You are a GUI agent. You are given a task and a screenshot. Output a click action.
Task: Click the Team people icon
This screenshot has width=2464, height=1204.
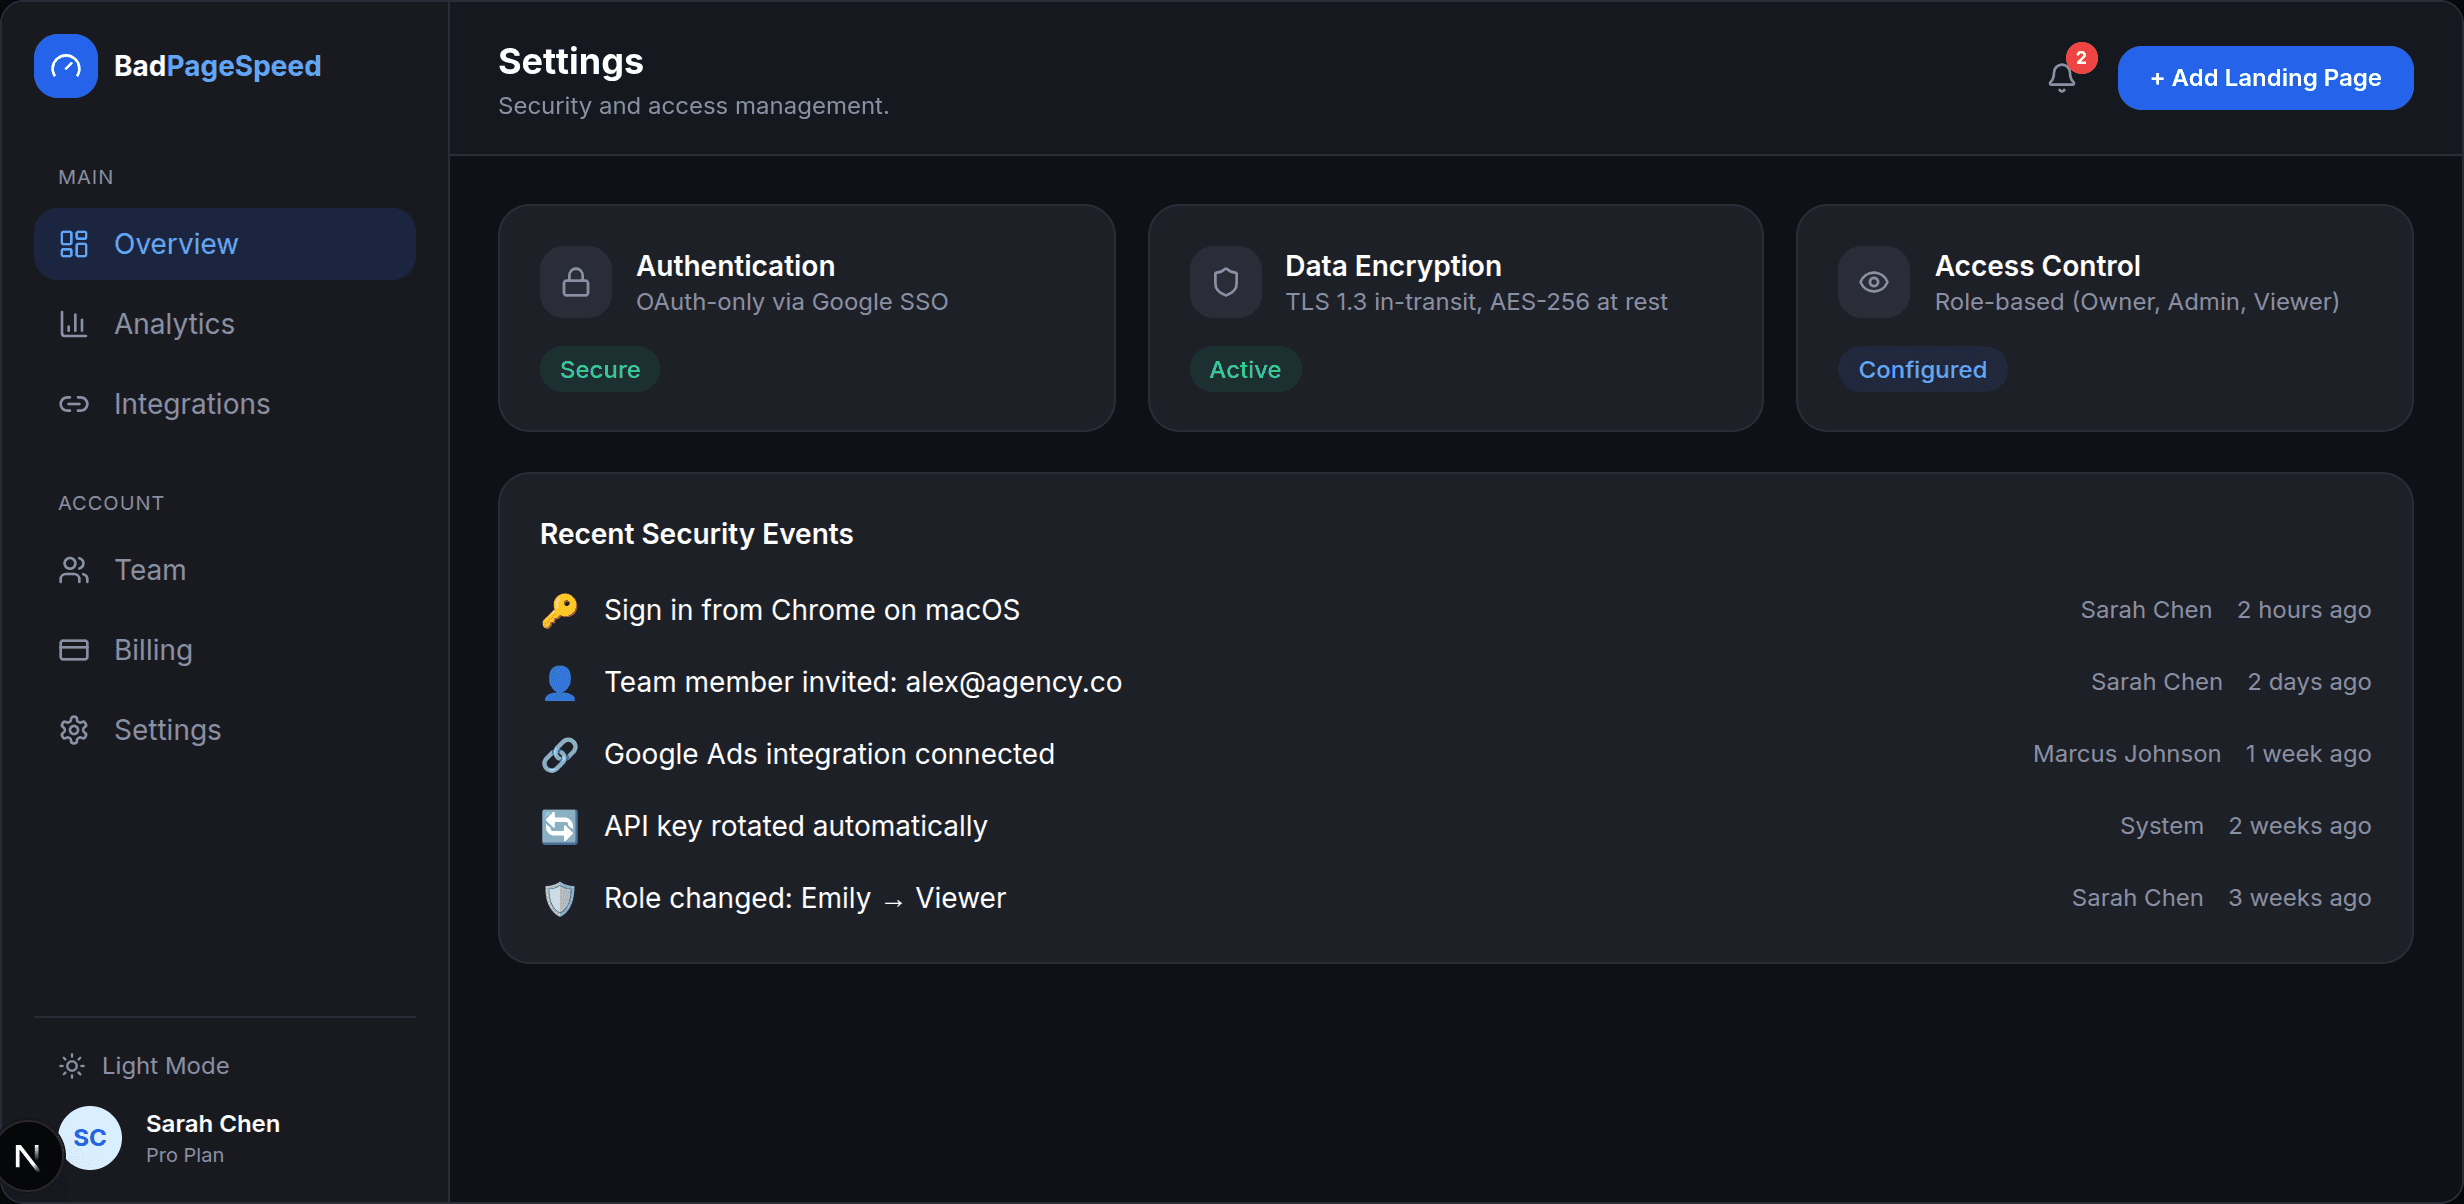pyautogui.click(x=74, y=570)
